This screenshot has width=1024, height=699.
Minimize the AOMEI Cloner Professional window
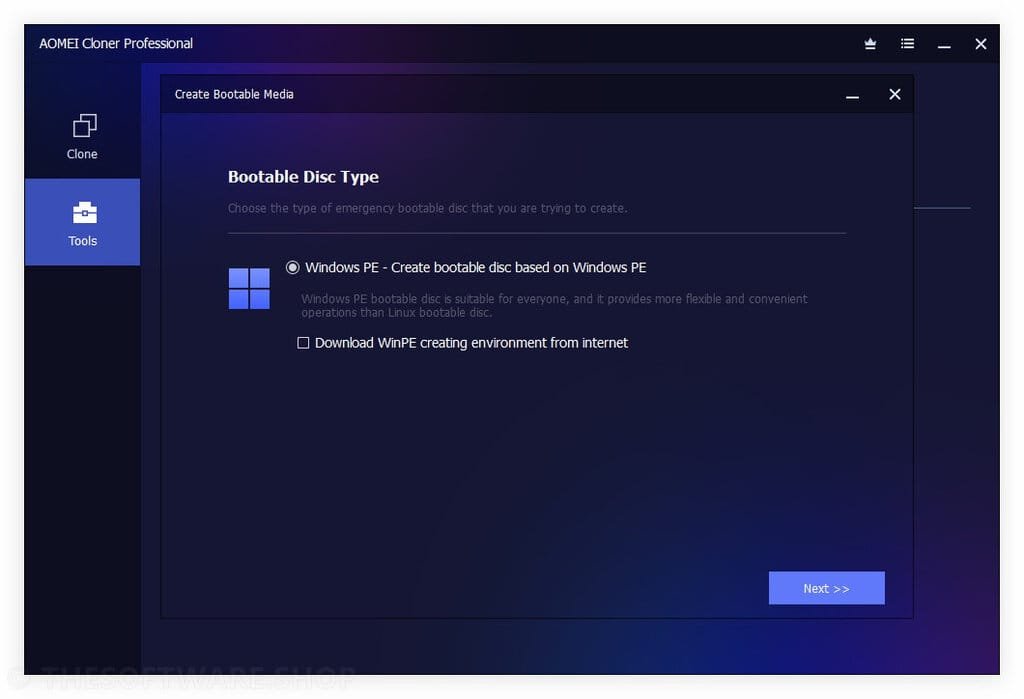tap(944, 44)
